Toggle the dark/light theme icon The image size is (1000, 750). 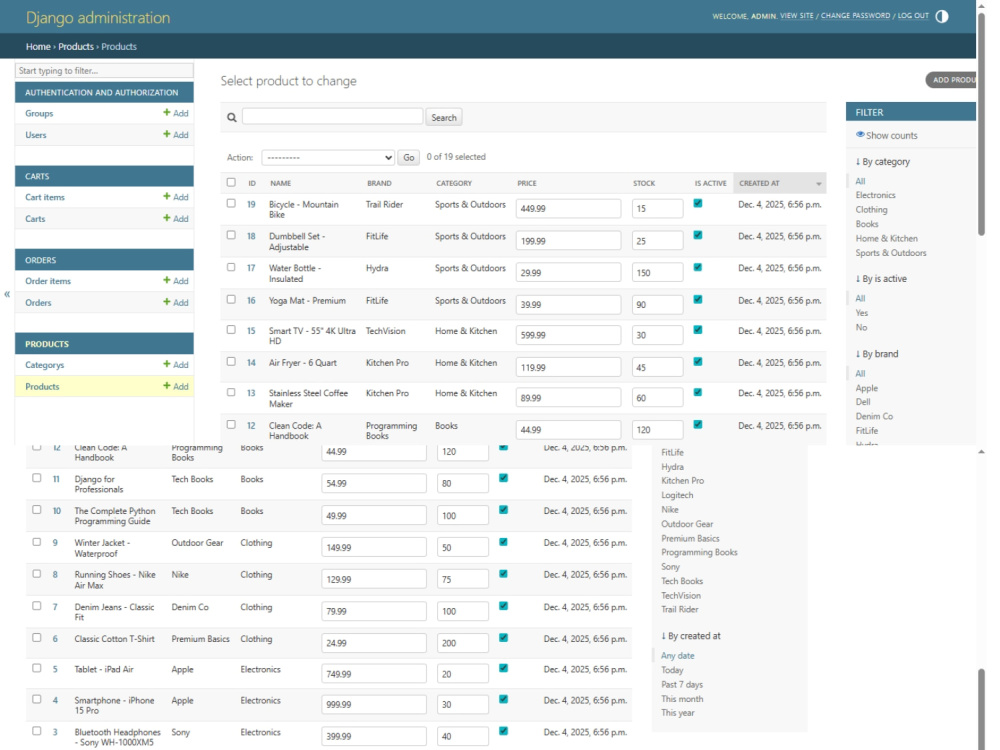pyautogui.click(x=941, y=17)
